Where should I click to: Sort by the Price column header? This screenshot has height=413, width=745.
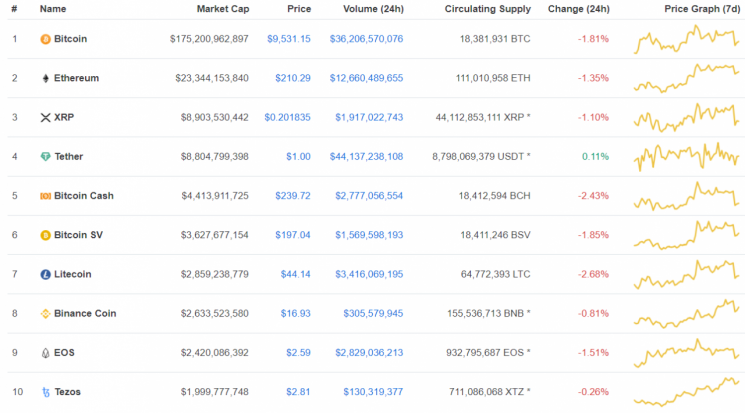pyautogui.click(x=299, y=9)
